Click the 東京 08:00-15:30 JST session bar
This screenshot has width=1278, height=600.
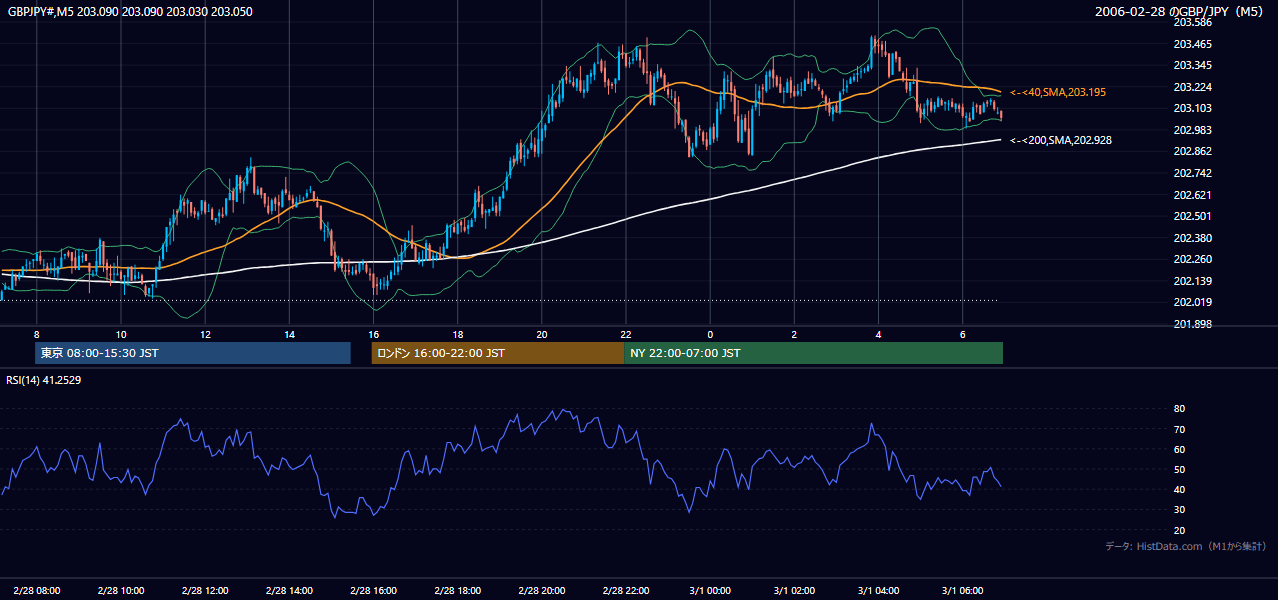point(193,353)
